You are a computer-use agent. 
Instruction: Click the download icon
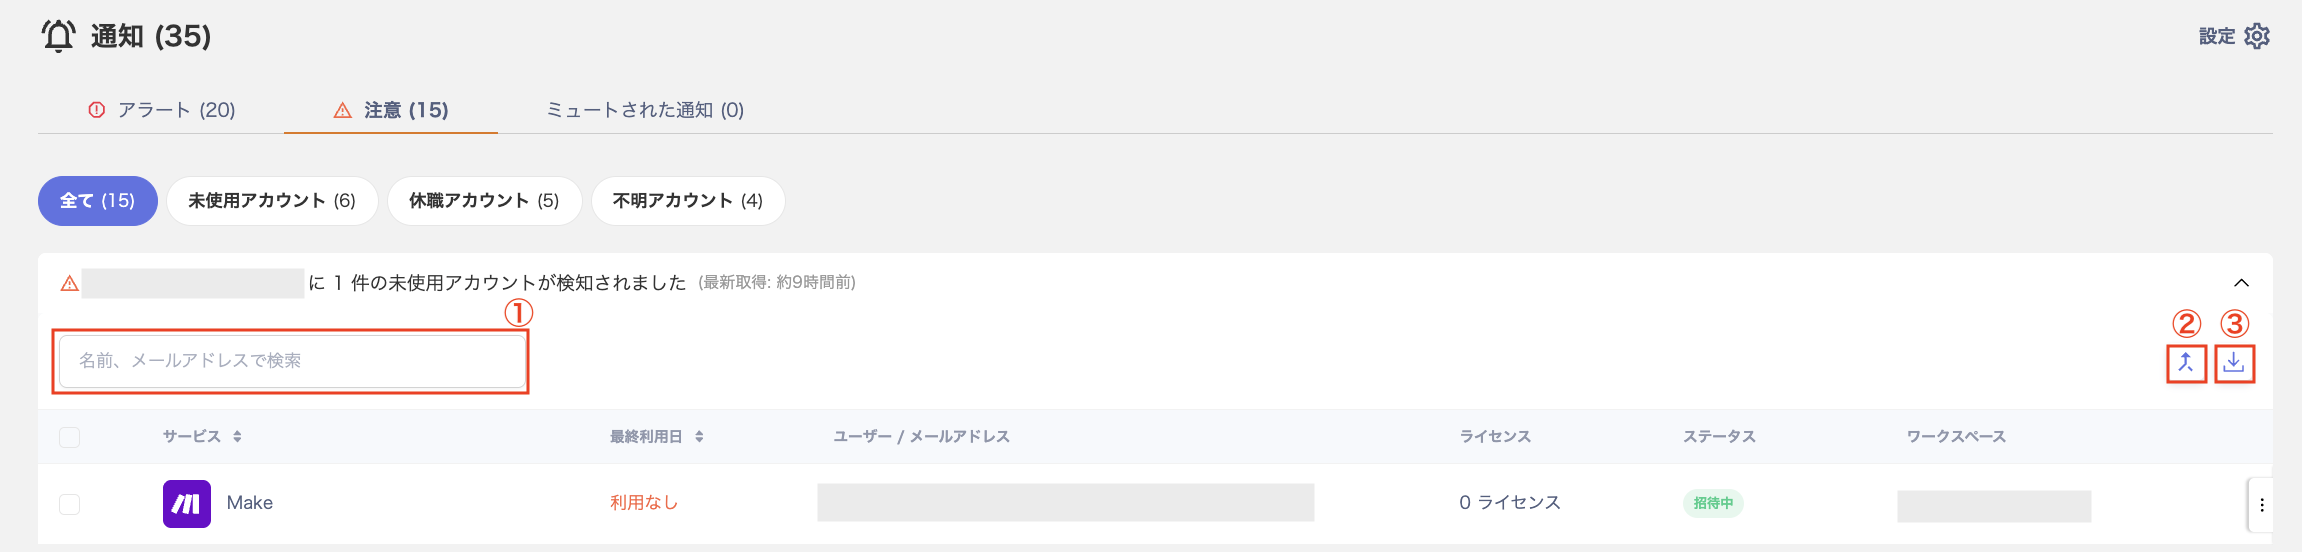tap(2234, 362)
